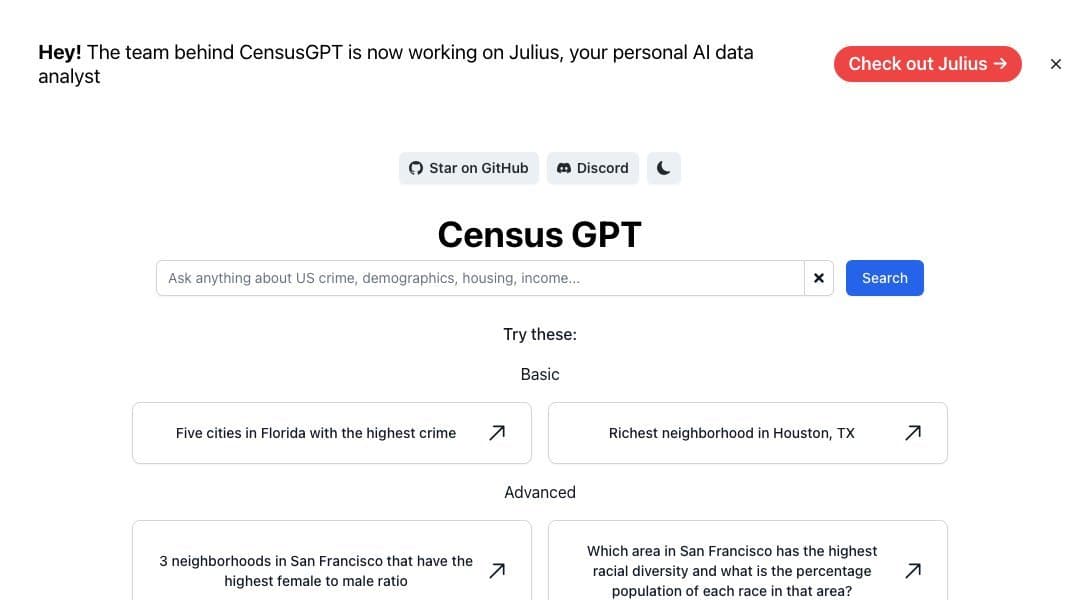The height and width of the screenshot is (600, 1080).
Task: Open Star on GitHub
Action: (468, 168)
